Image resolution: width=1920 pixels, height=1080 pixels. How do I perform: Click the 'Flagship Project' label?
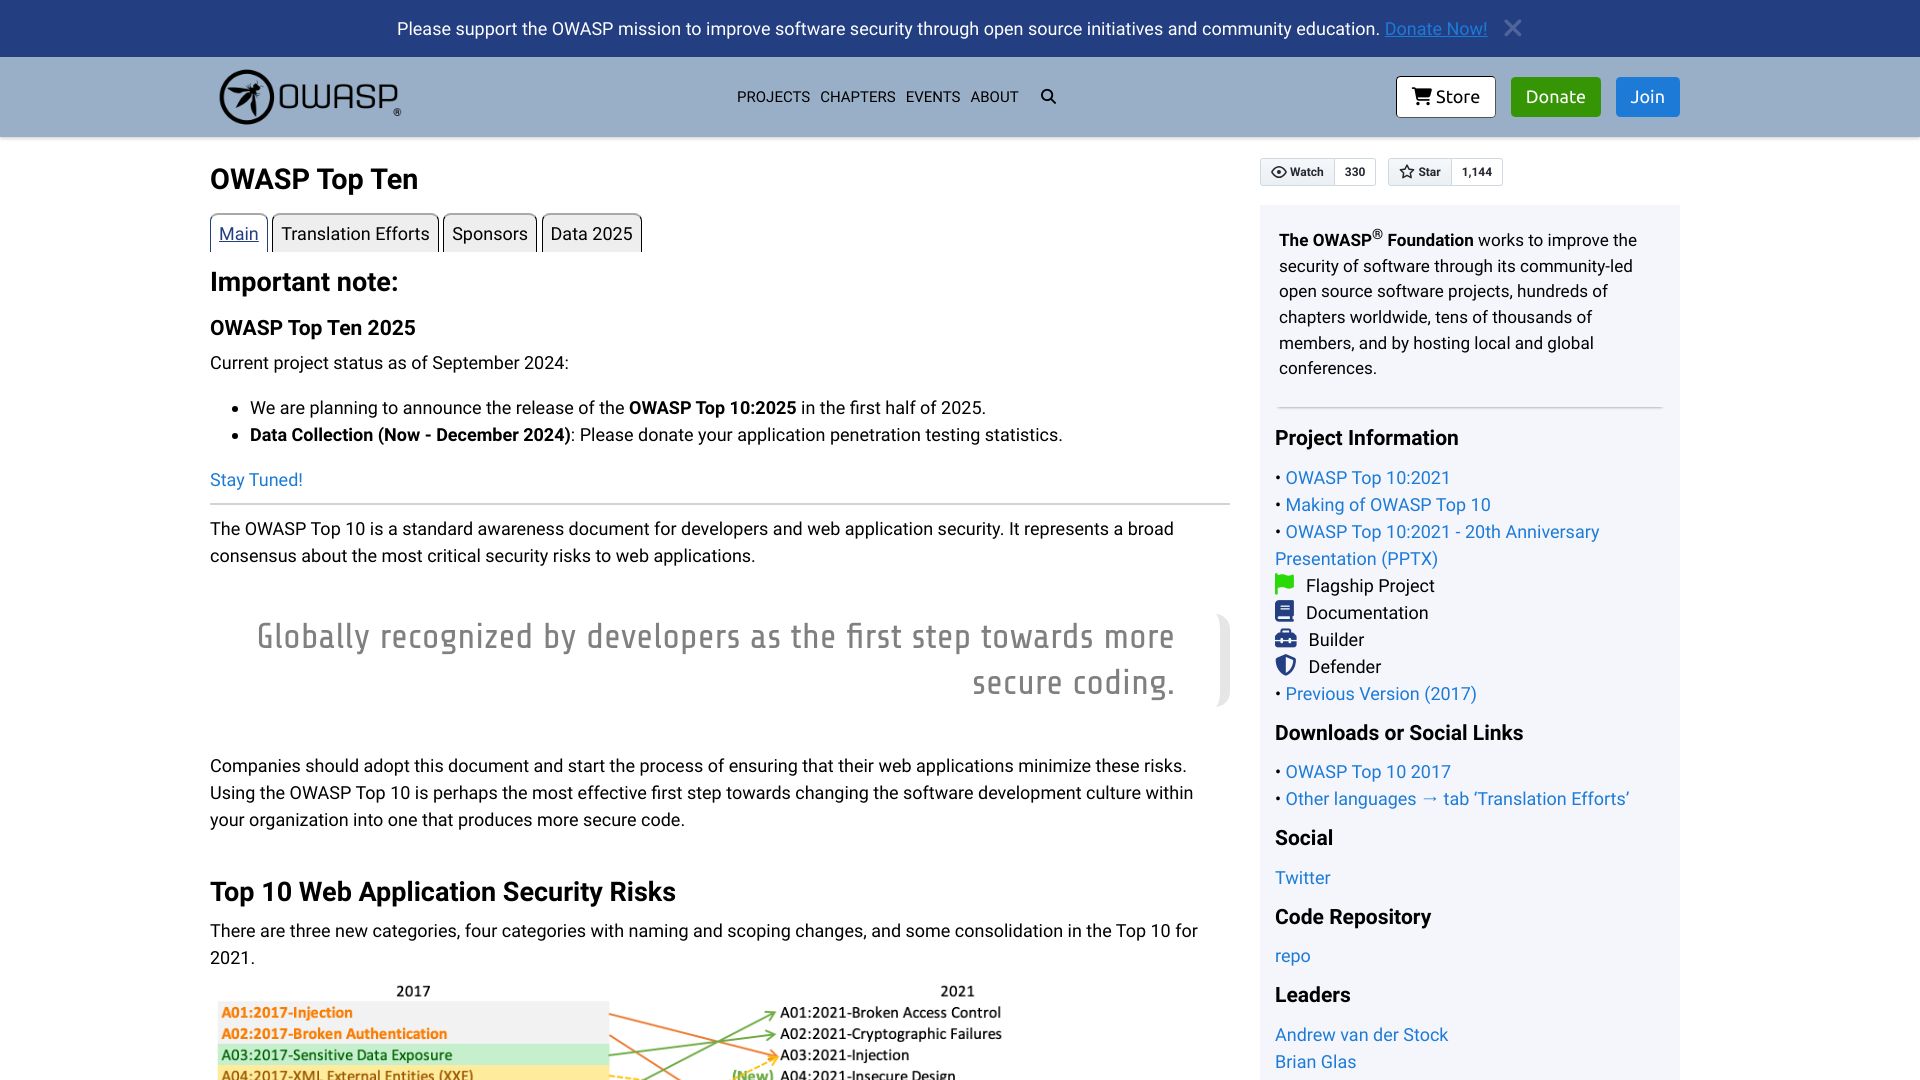pyautogui.click(x=1370, y=586)
